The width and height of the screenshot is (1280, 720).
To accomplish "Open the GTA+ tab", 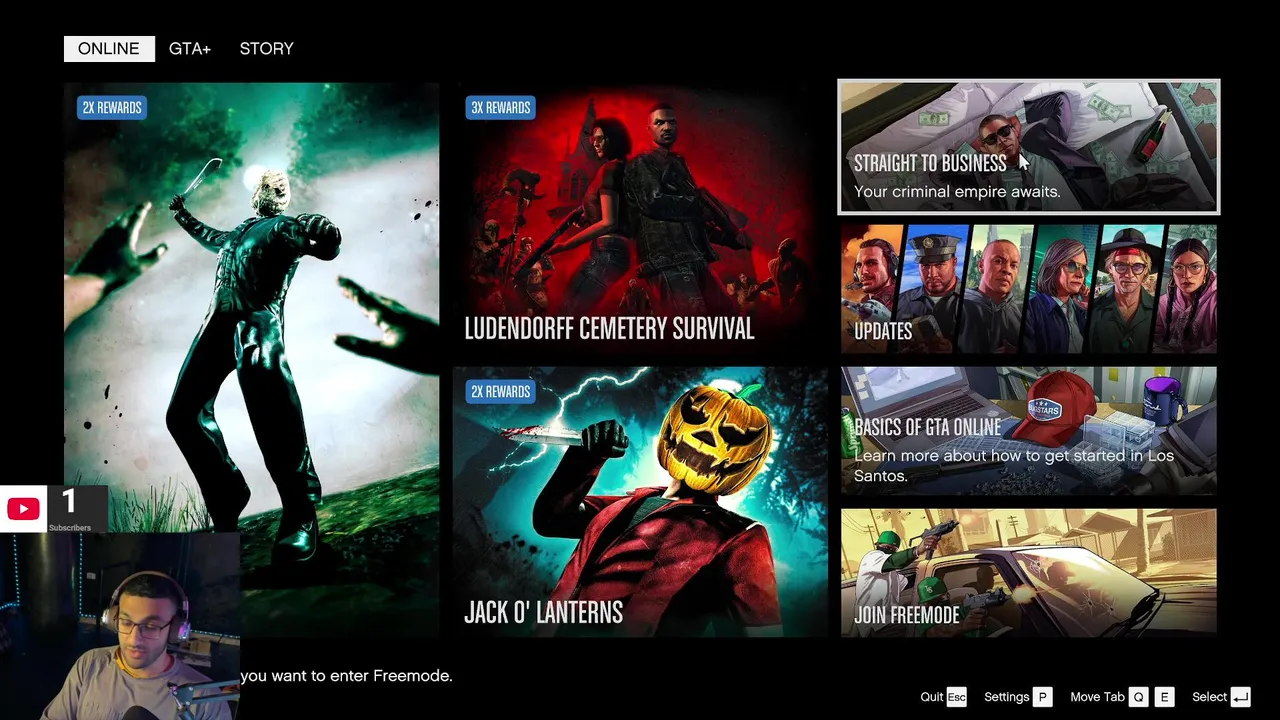I will (x=190, y=49).
